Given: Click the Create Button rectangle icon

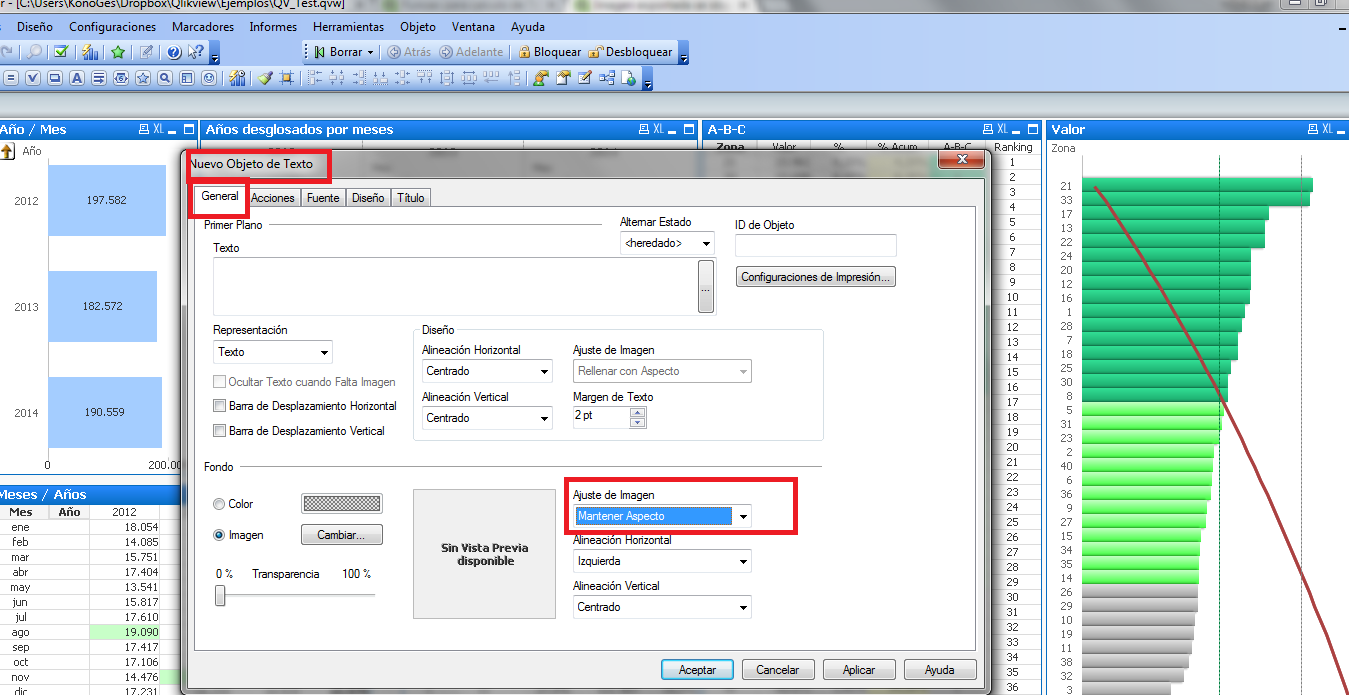Looking at the screenshot, I should click(55, 77).
